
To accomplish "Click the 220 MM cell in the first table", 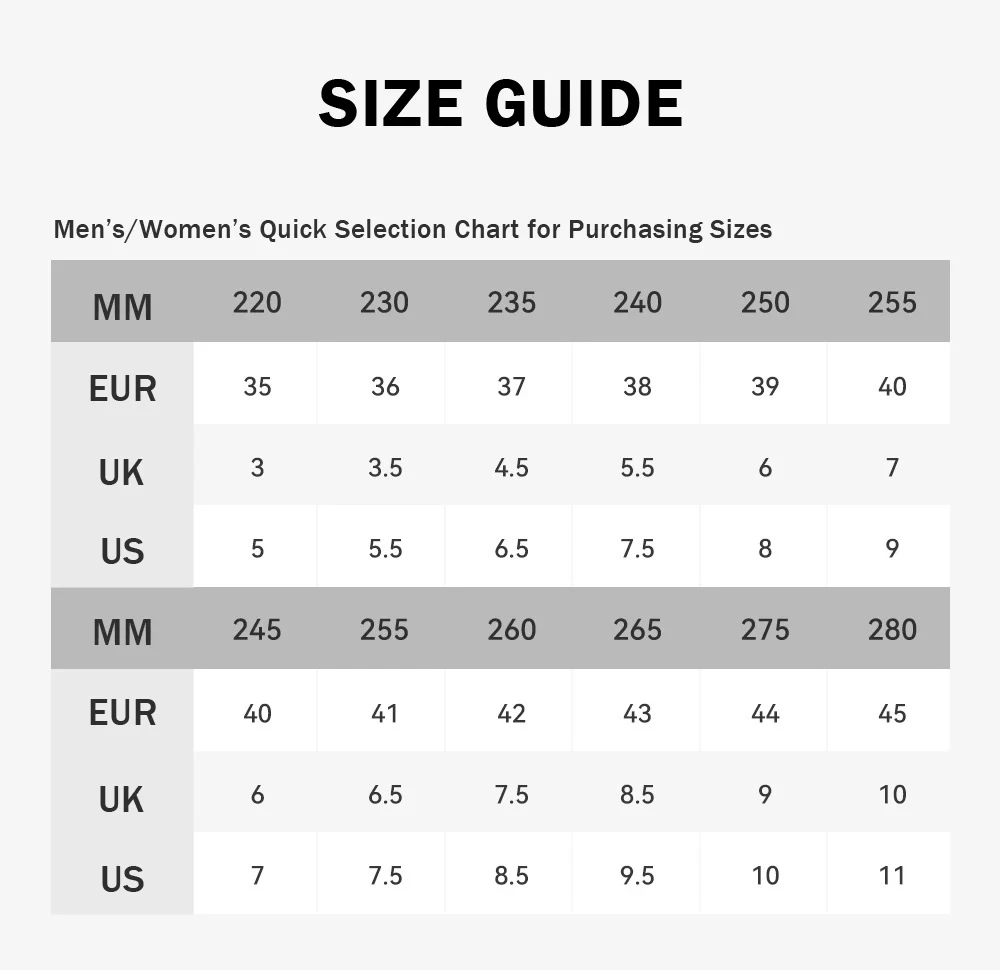I will (257, 302).
